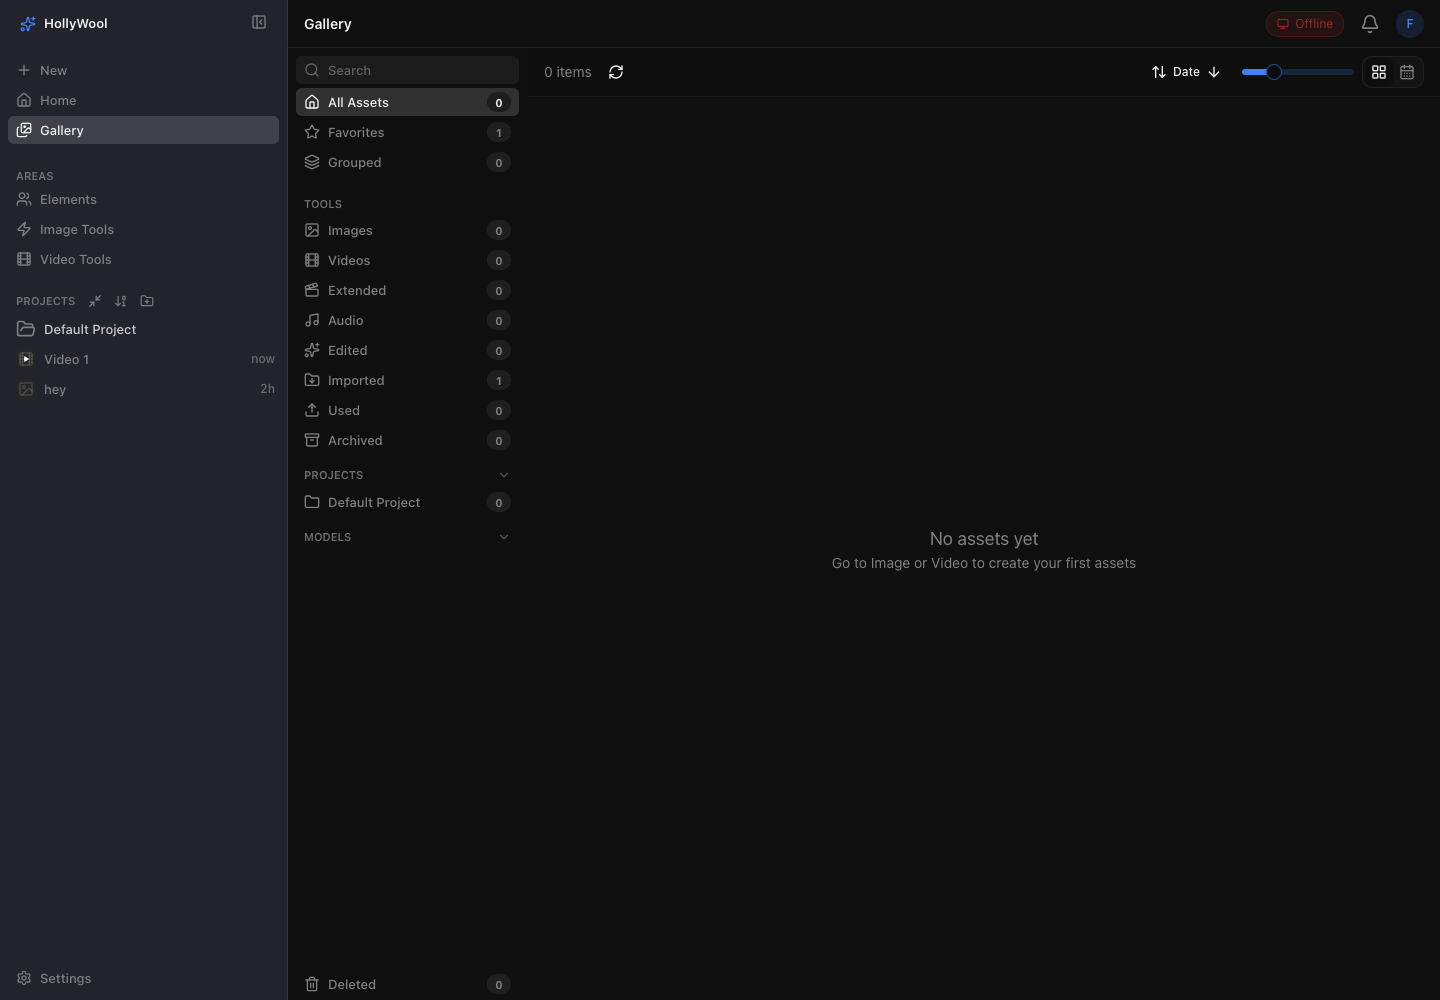Show Archived assets
This screenshot has width=1440, height=1000.
(407, 440)
